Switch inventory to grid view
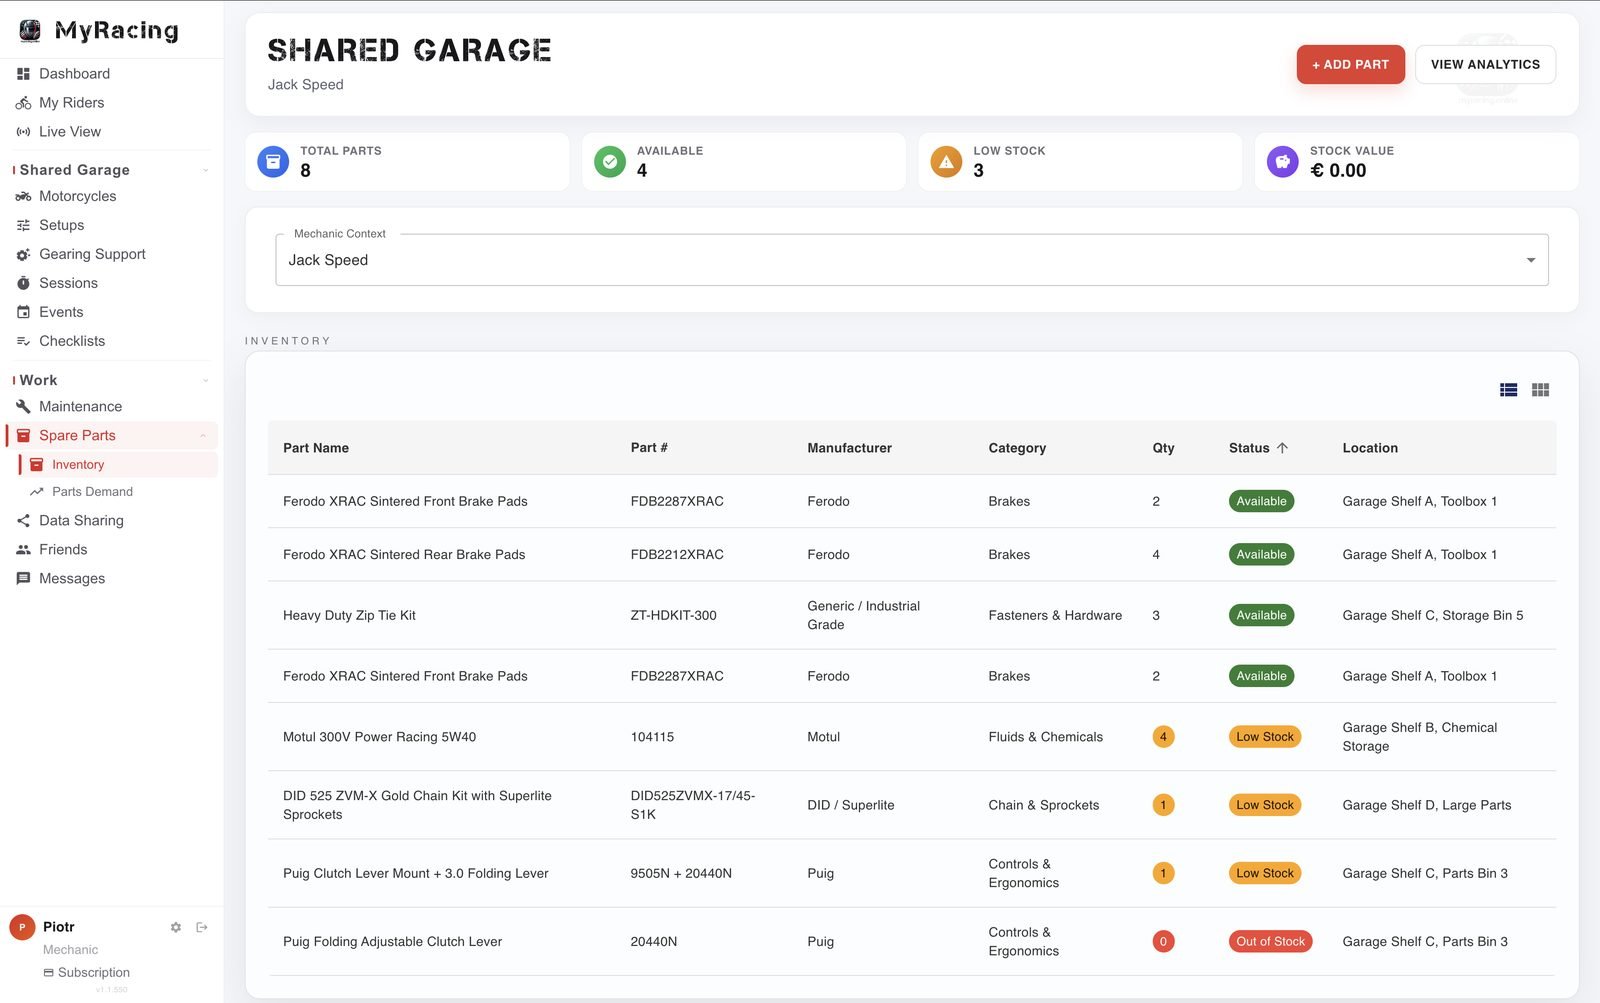Screen dimensions: 1600x1003 point(1540,390)
